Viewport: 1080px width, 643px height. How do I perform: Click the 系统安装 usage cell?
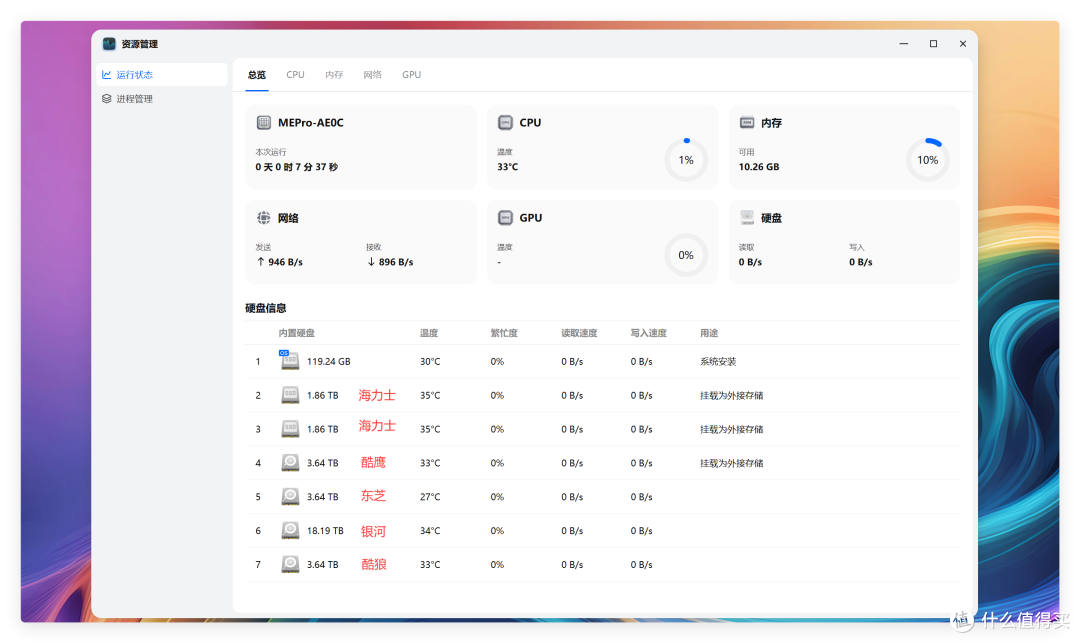(x=718, y=361)
